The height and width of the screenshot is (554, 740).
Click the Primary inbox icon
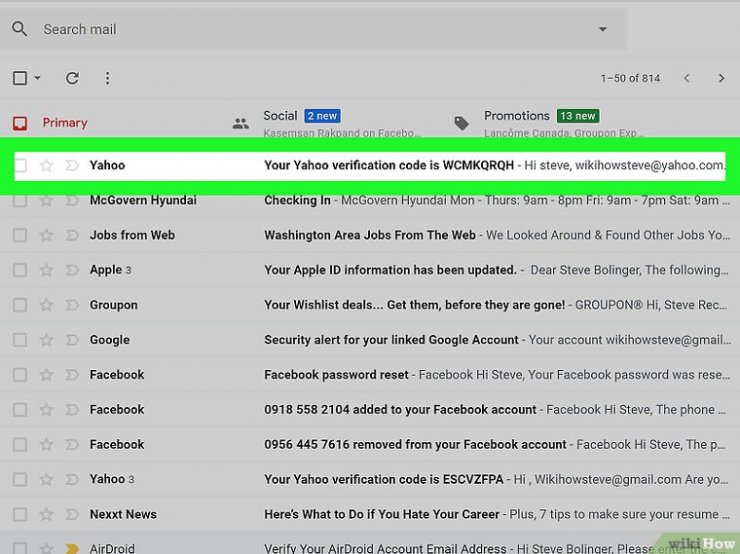point(20,123)
